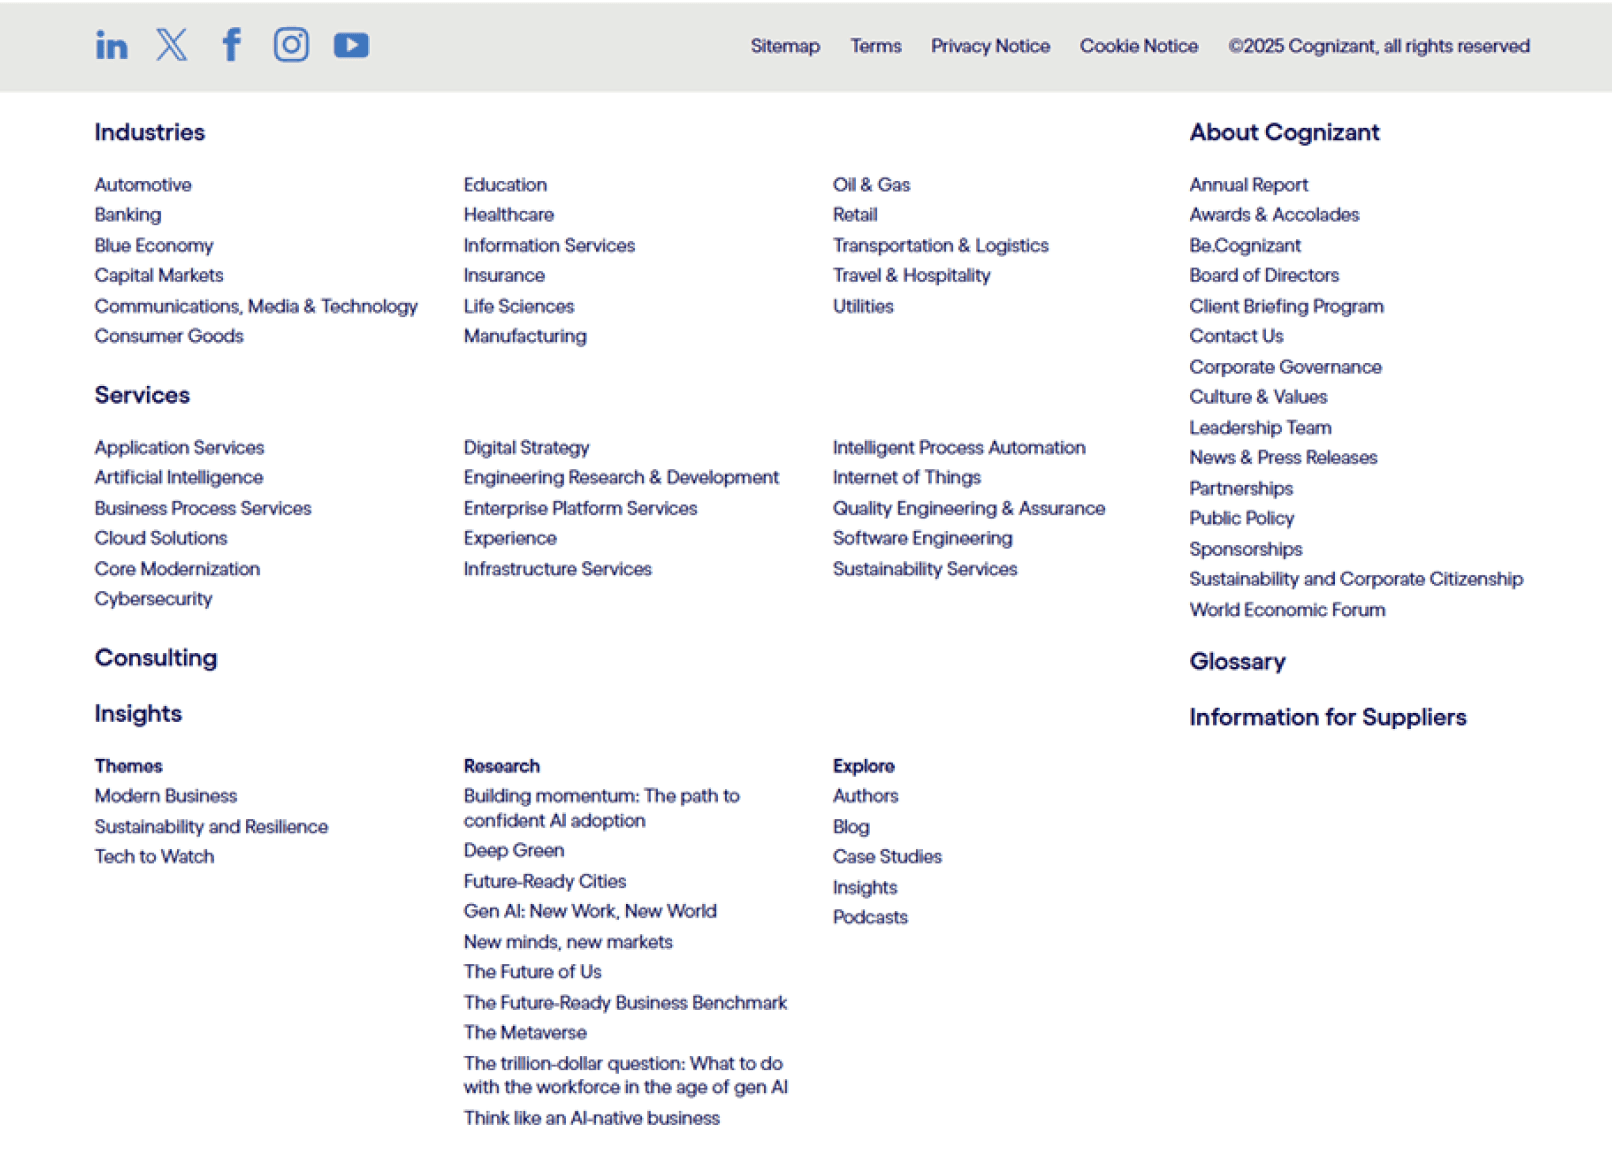
Task: Open the Services heading link
Action: pyautogui.click(x=142, y=395)
